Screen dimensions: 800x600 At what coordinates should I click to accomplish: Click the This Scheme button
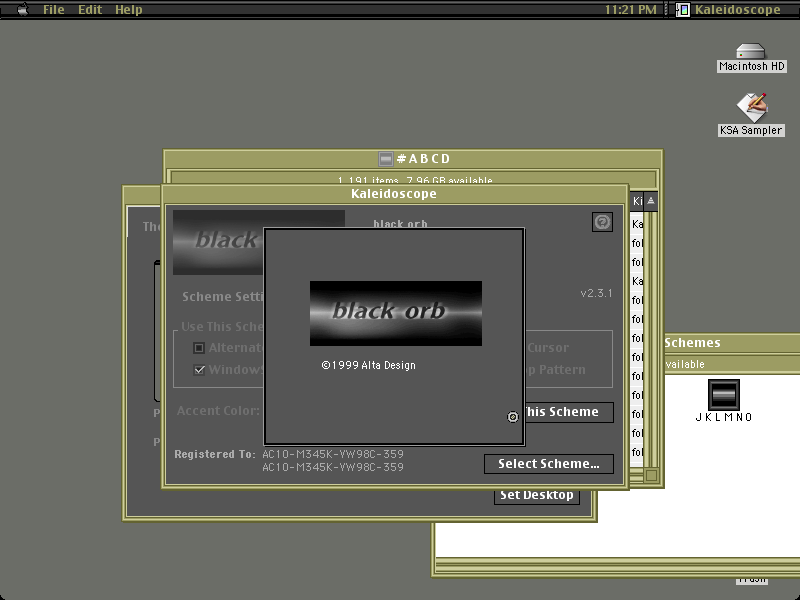coord(569,412)
